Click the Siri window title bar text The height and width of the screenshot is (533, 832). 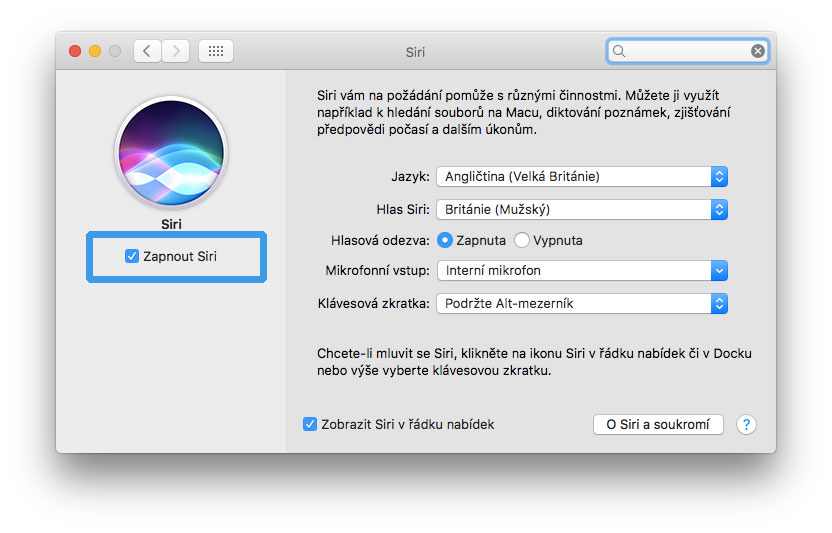(415, 51)
